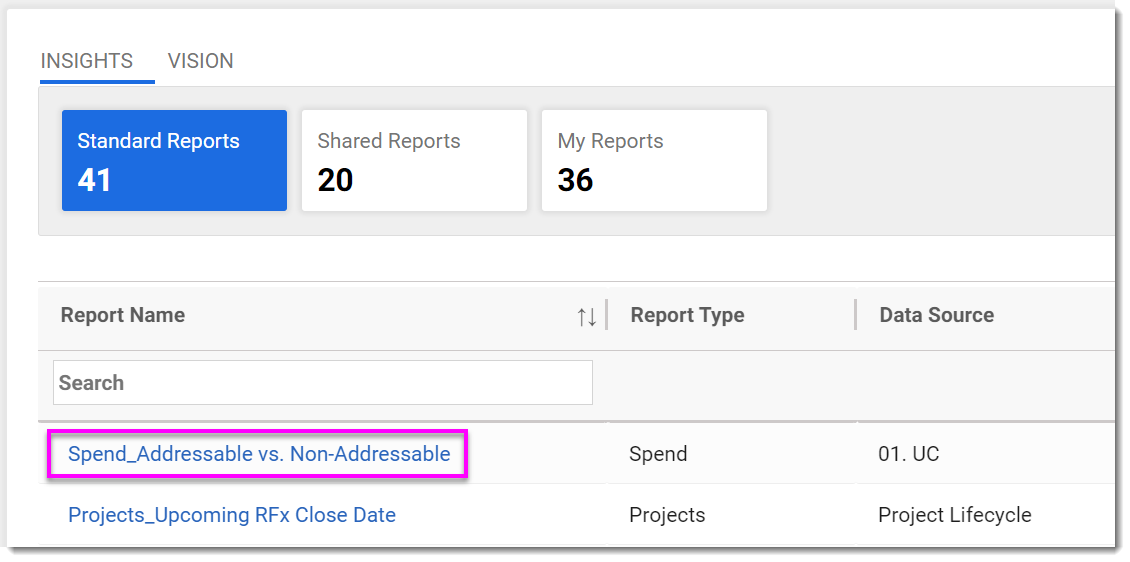Click the Data Source column header
1130x562 pixels.
(936, 315)
